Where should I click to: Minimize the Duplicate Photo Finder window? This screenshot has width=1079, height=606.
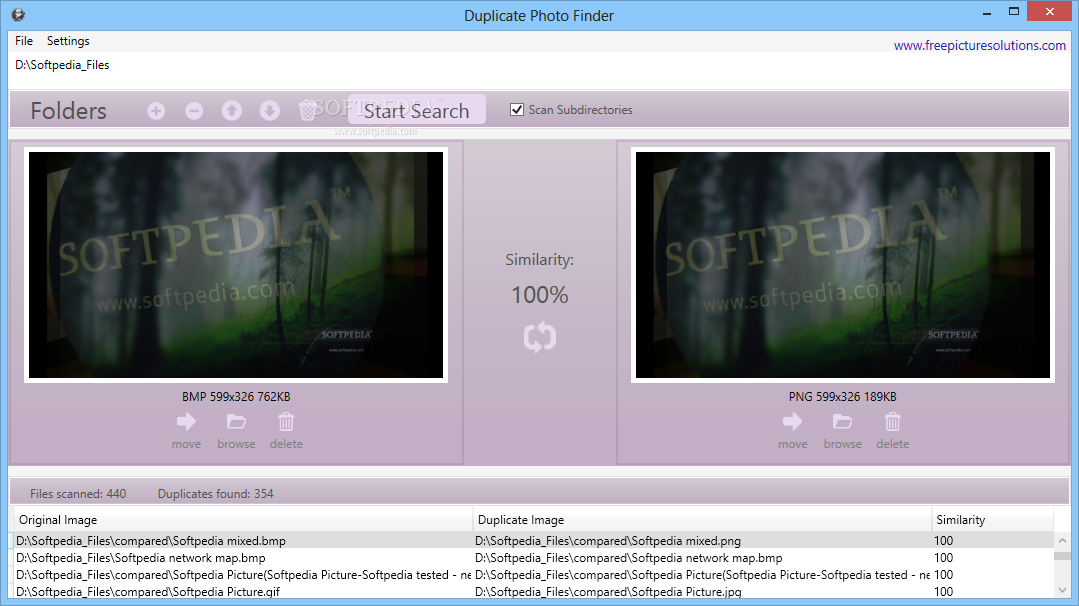tap(987, 12)
